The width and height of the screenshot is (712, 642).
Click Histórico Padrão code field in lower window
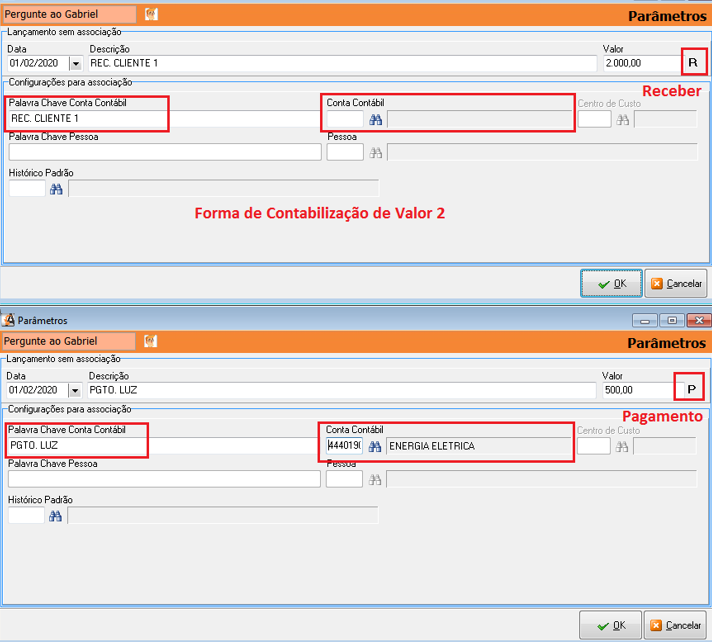pos(26,515)
